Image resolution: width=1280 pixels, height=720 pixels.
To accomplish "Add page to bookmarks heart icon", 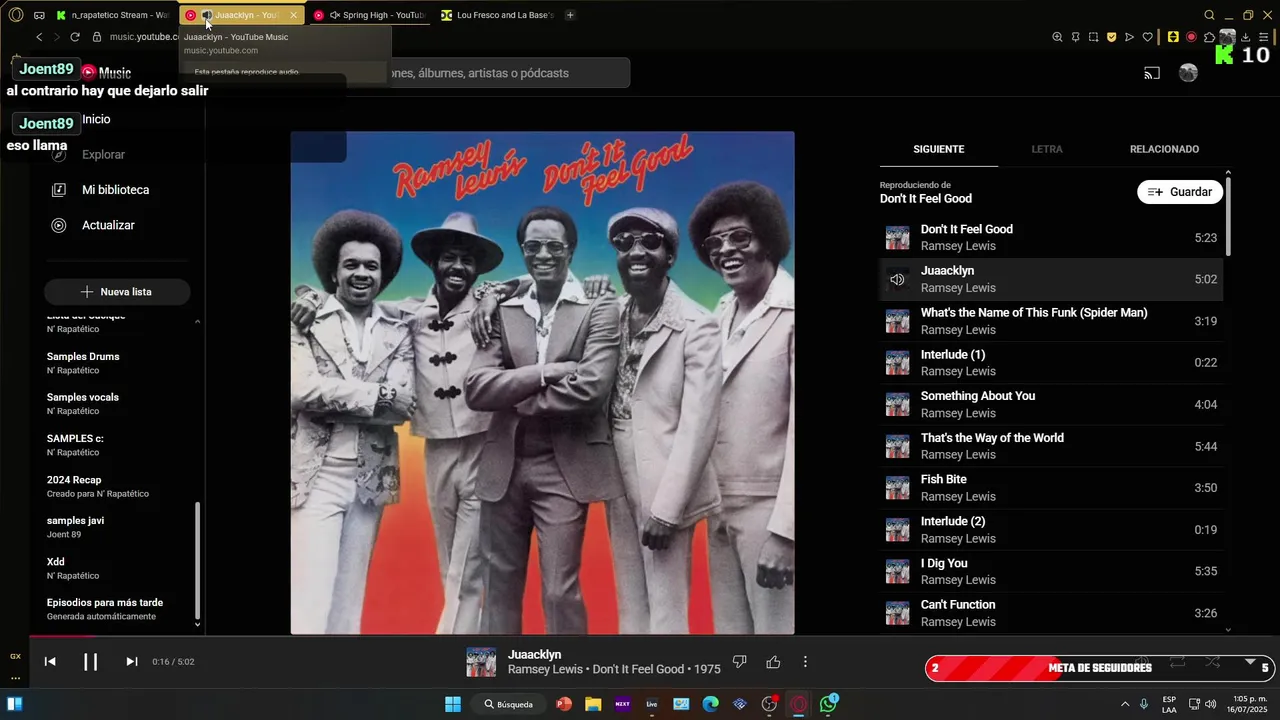I will click(1147, 37).
